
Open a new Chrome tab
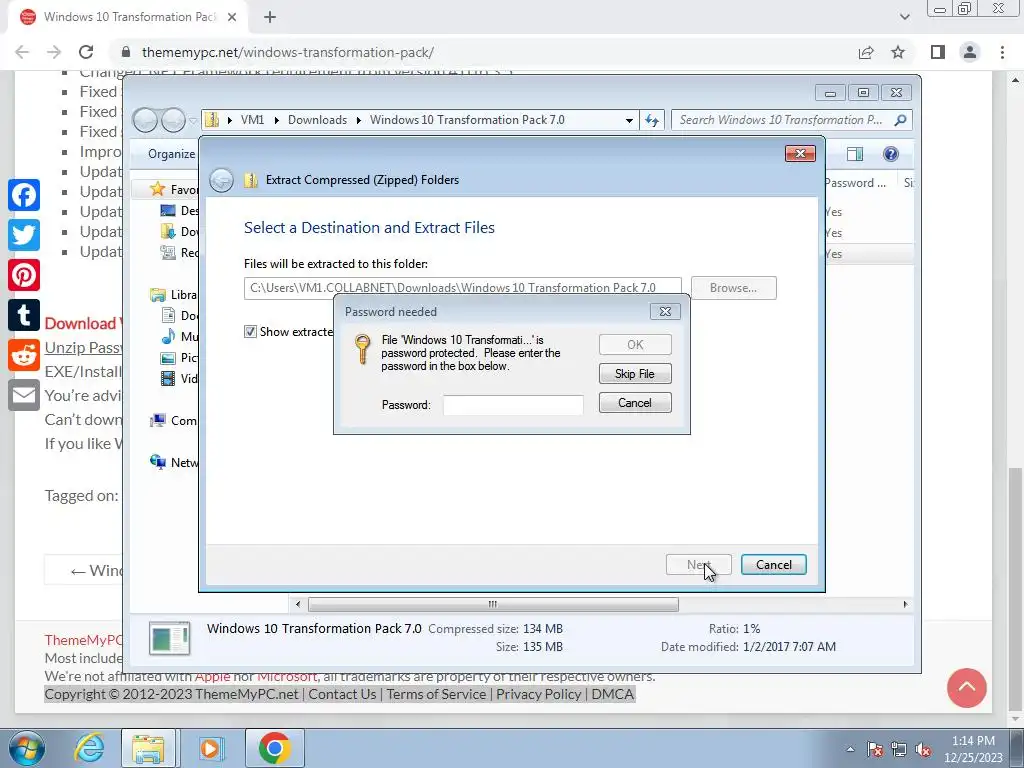click(x=270, y=17)
